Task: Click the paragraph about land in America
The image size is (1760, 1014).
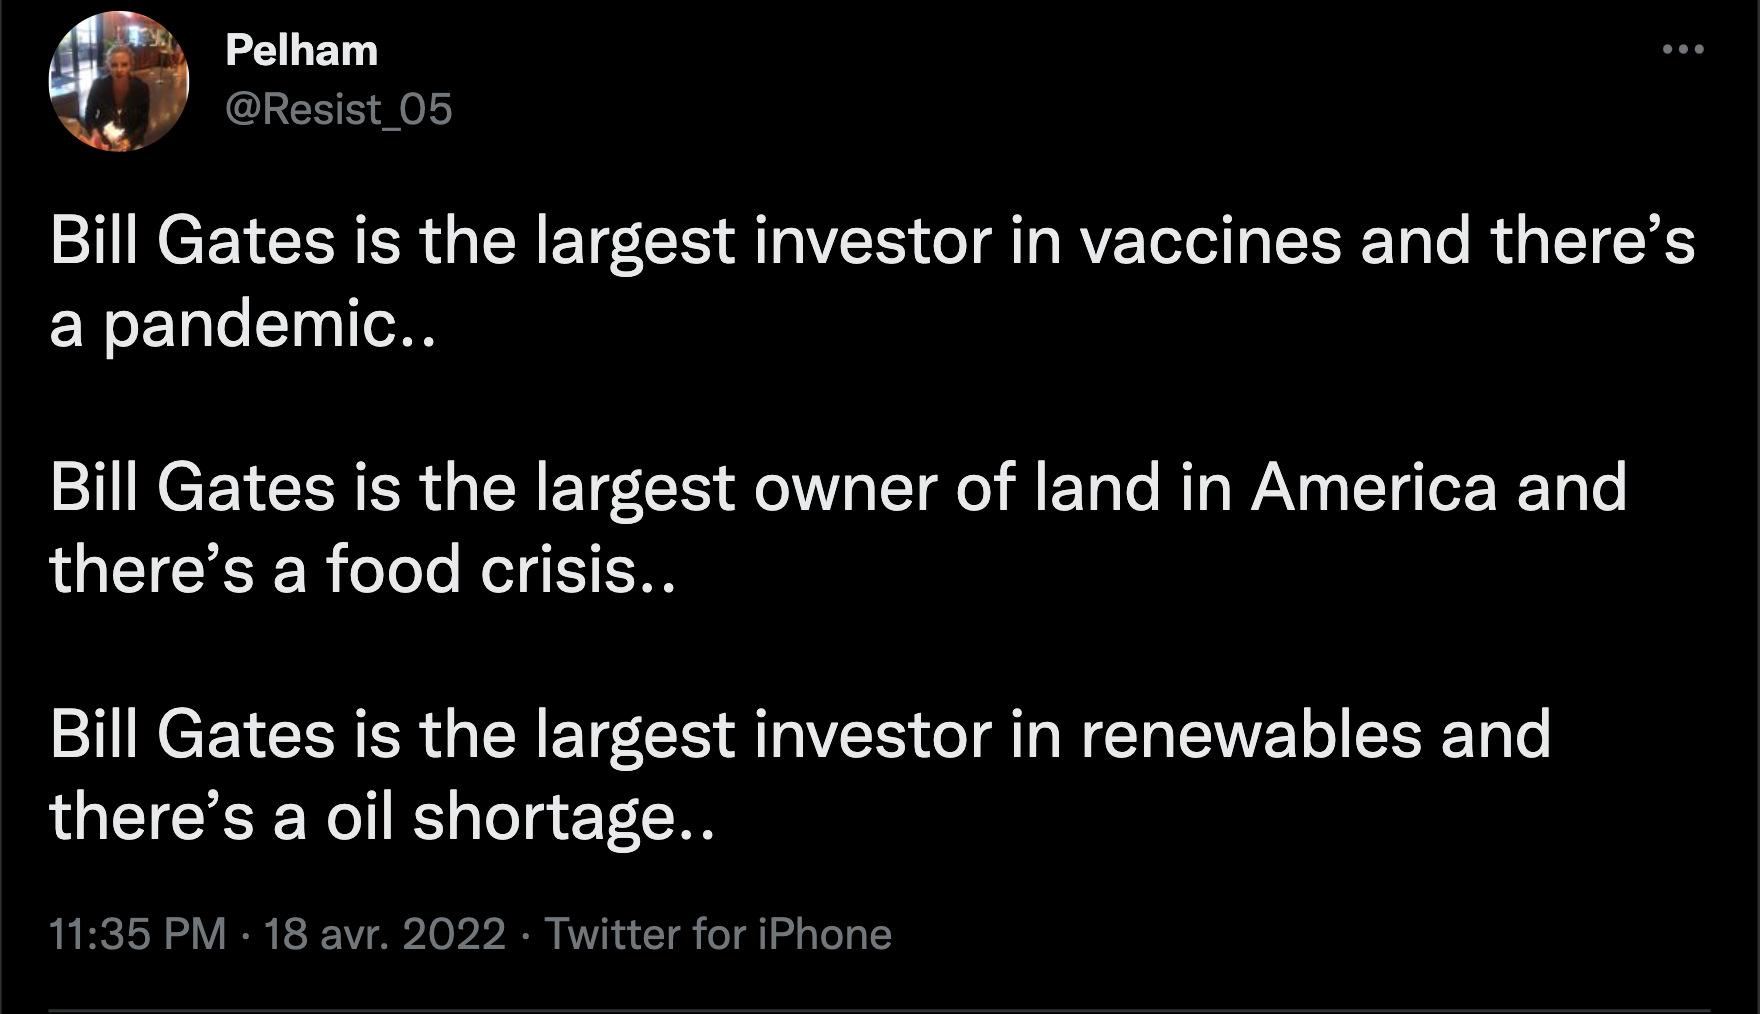Action: tap(838, 529)
